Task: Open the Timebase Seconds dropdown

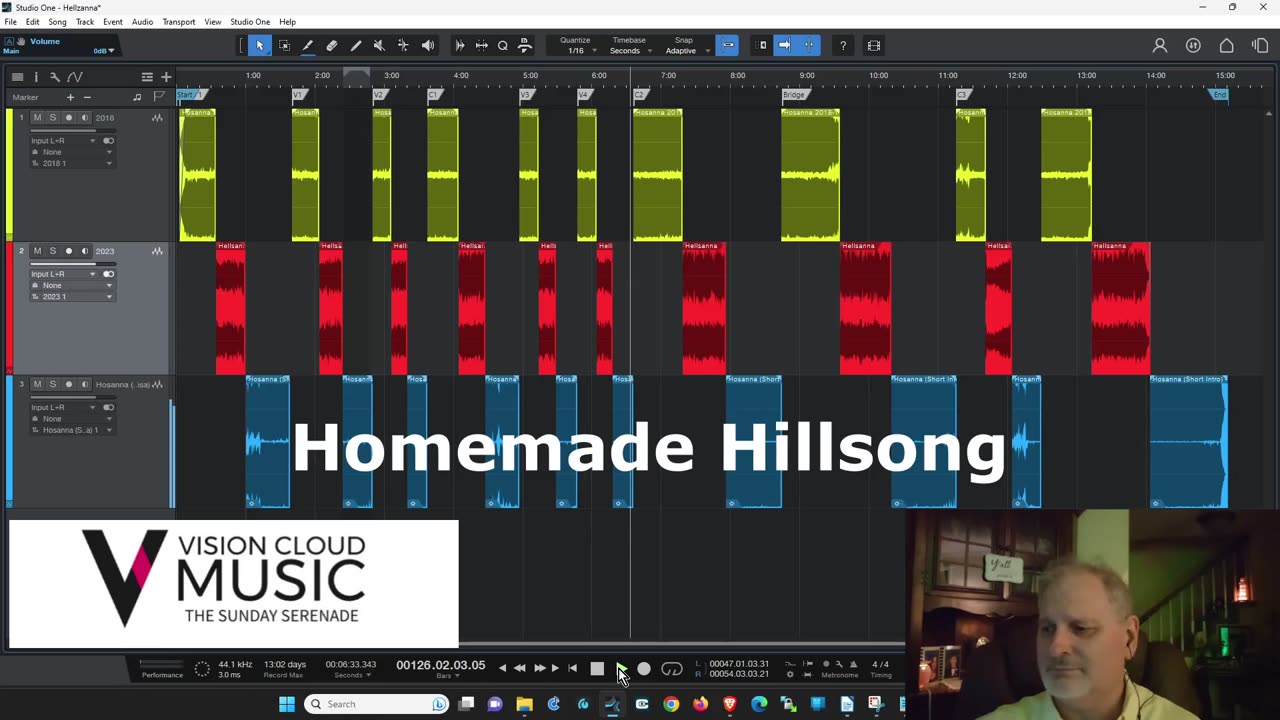Action: 629,51
